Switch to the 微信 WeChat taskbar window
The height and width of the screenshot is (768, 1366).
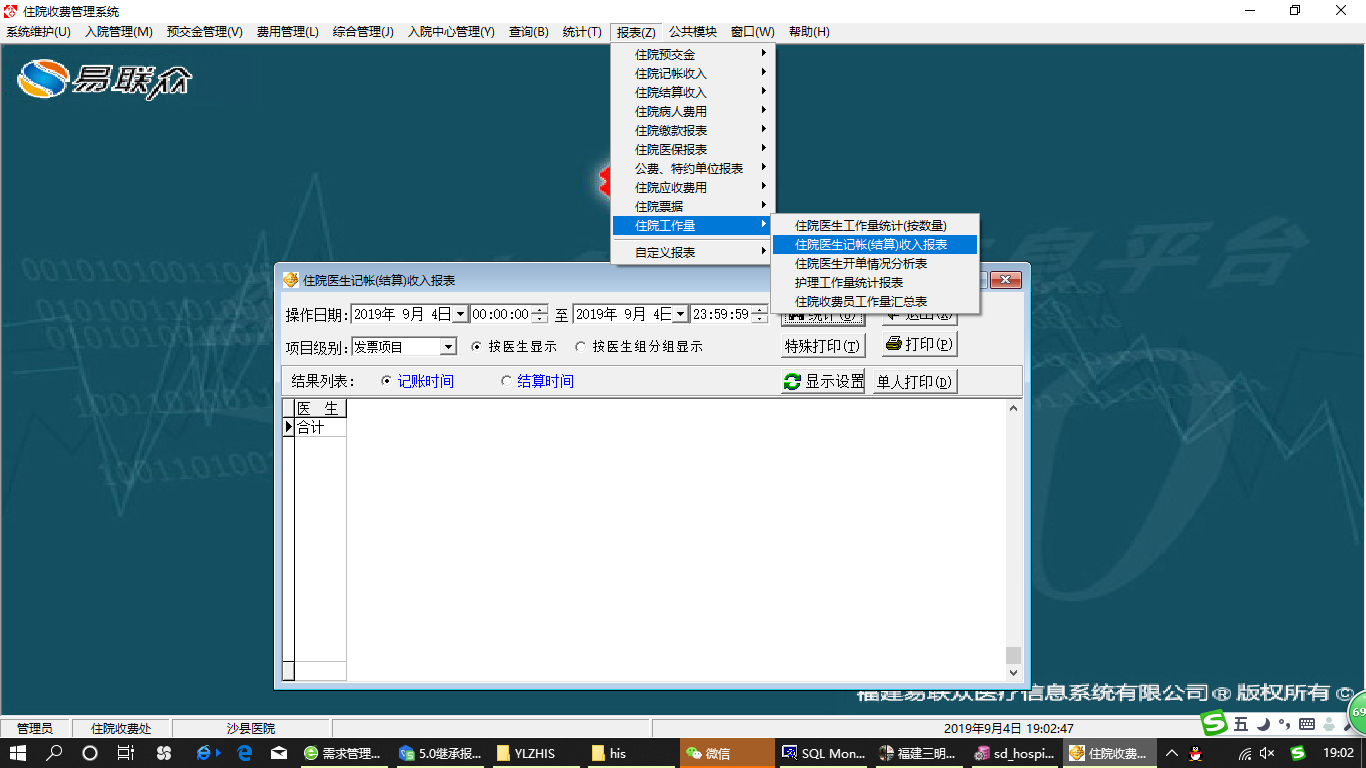click(x=728, y=753)
